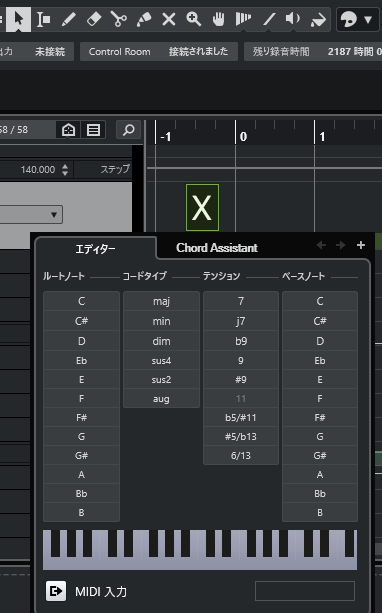Viewport: 382px width, 613px height.
Task: Select root note F#
Action: (x=81, y=418)
